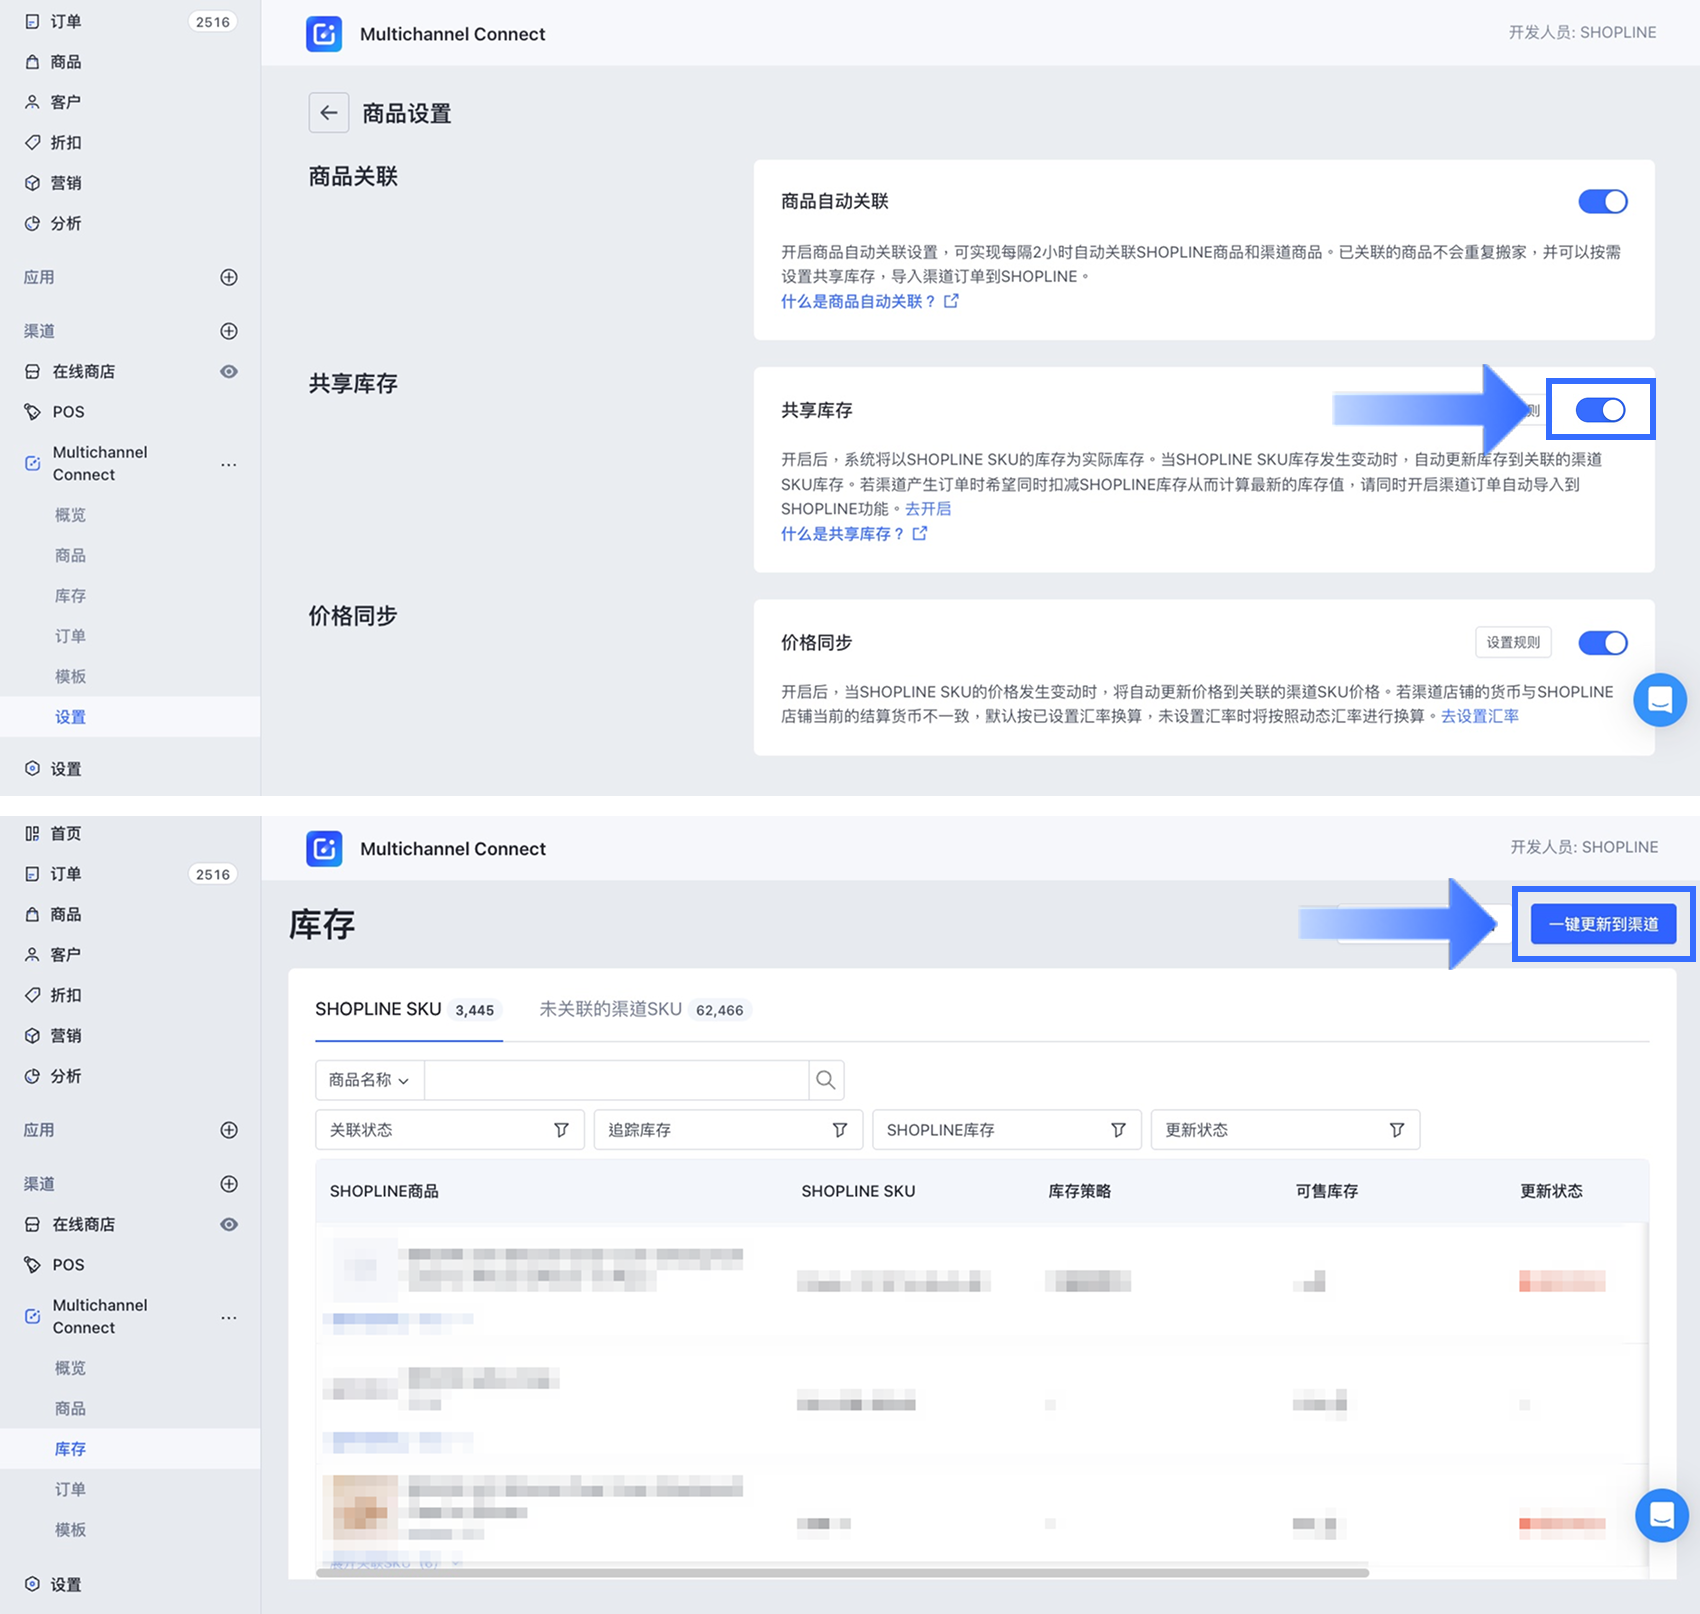Image resolution: width=1700 pixels, height=1614 pixels.
Task: Open the three-dot menu for Multichannel Connect on 库存 screen
Action: 229,1317
